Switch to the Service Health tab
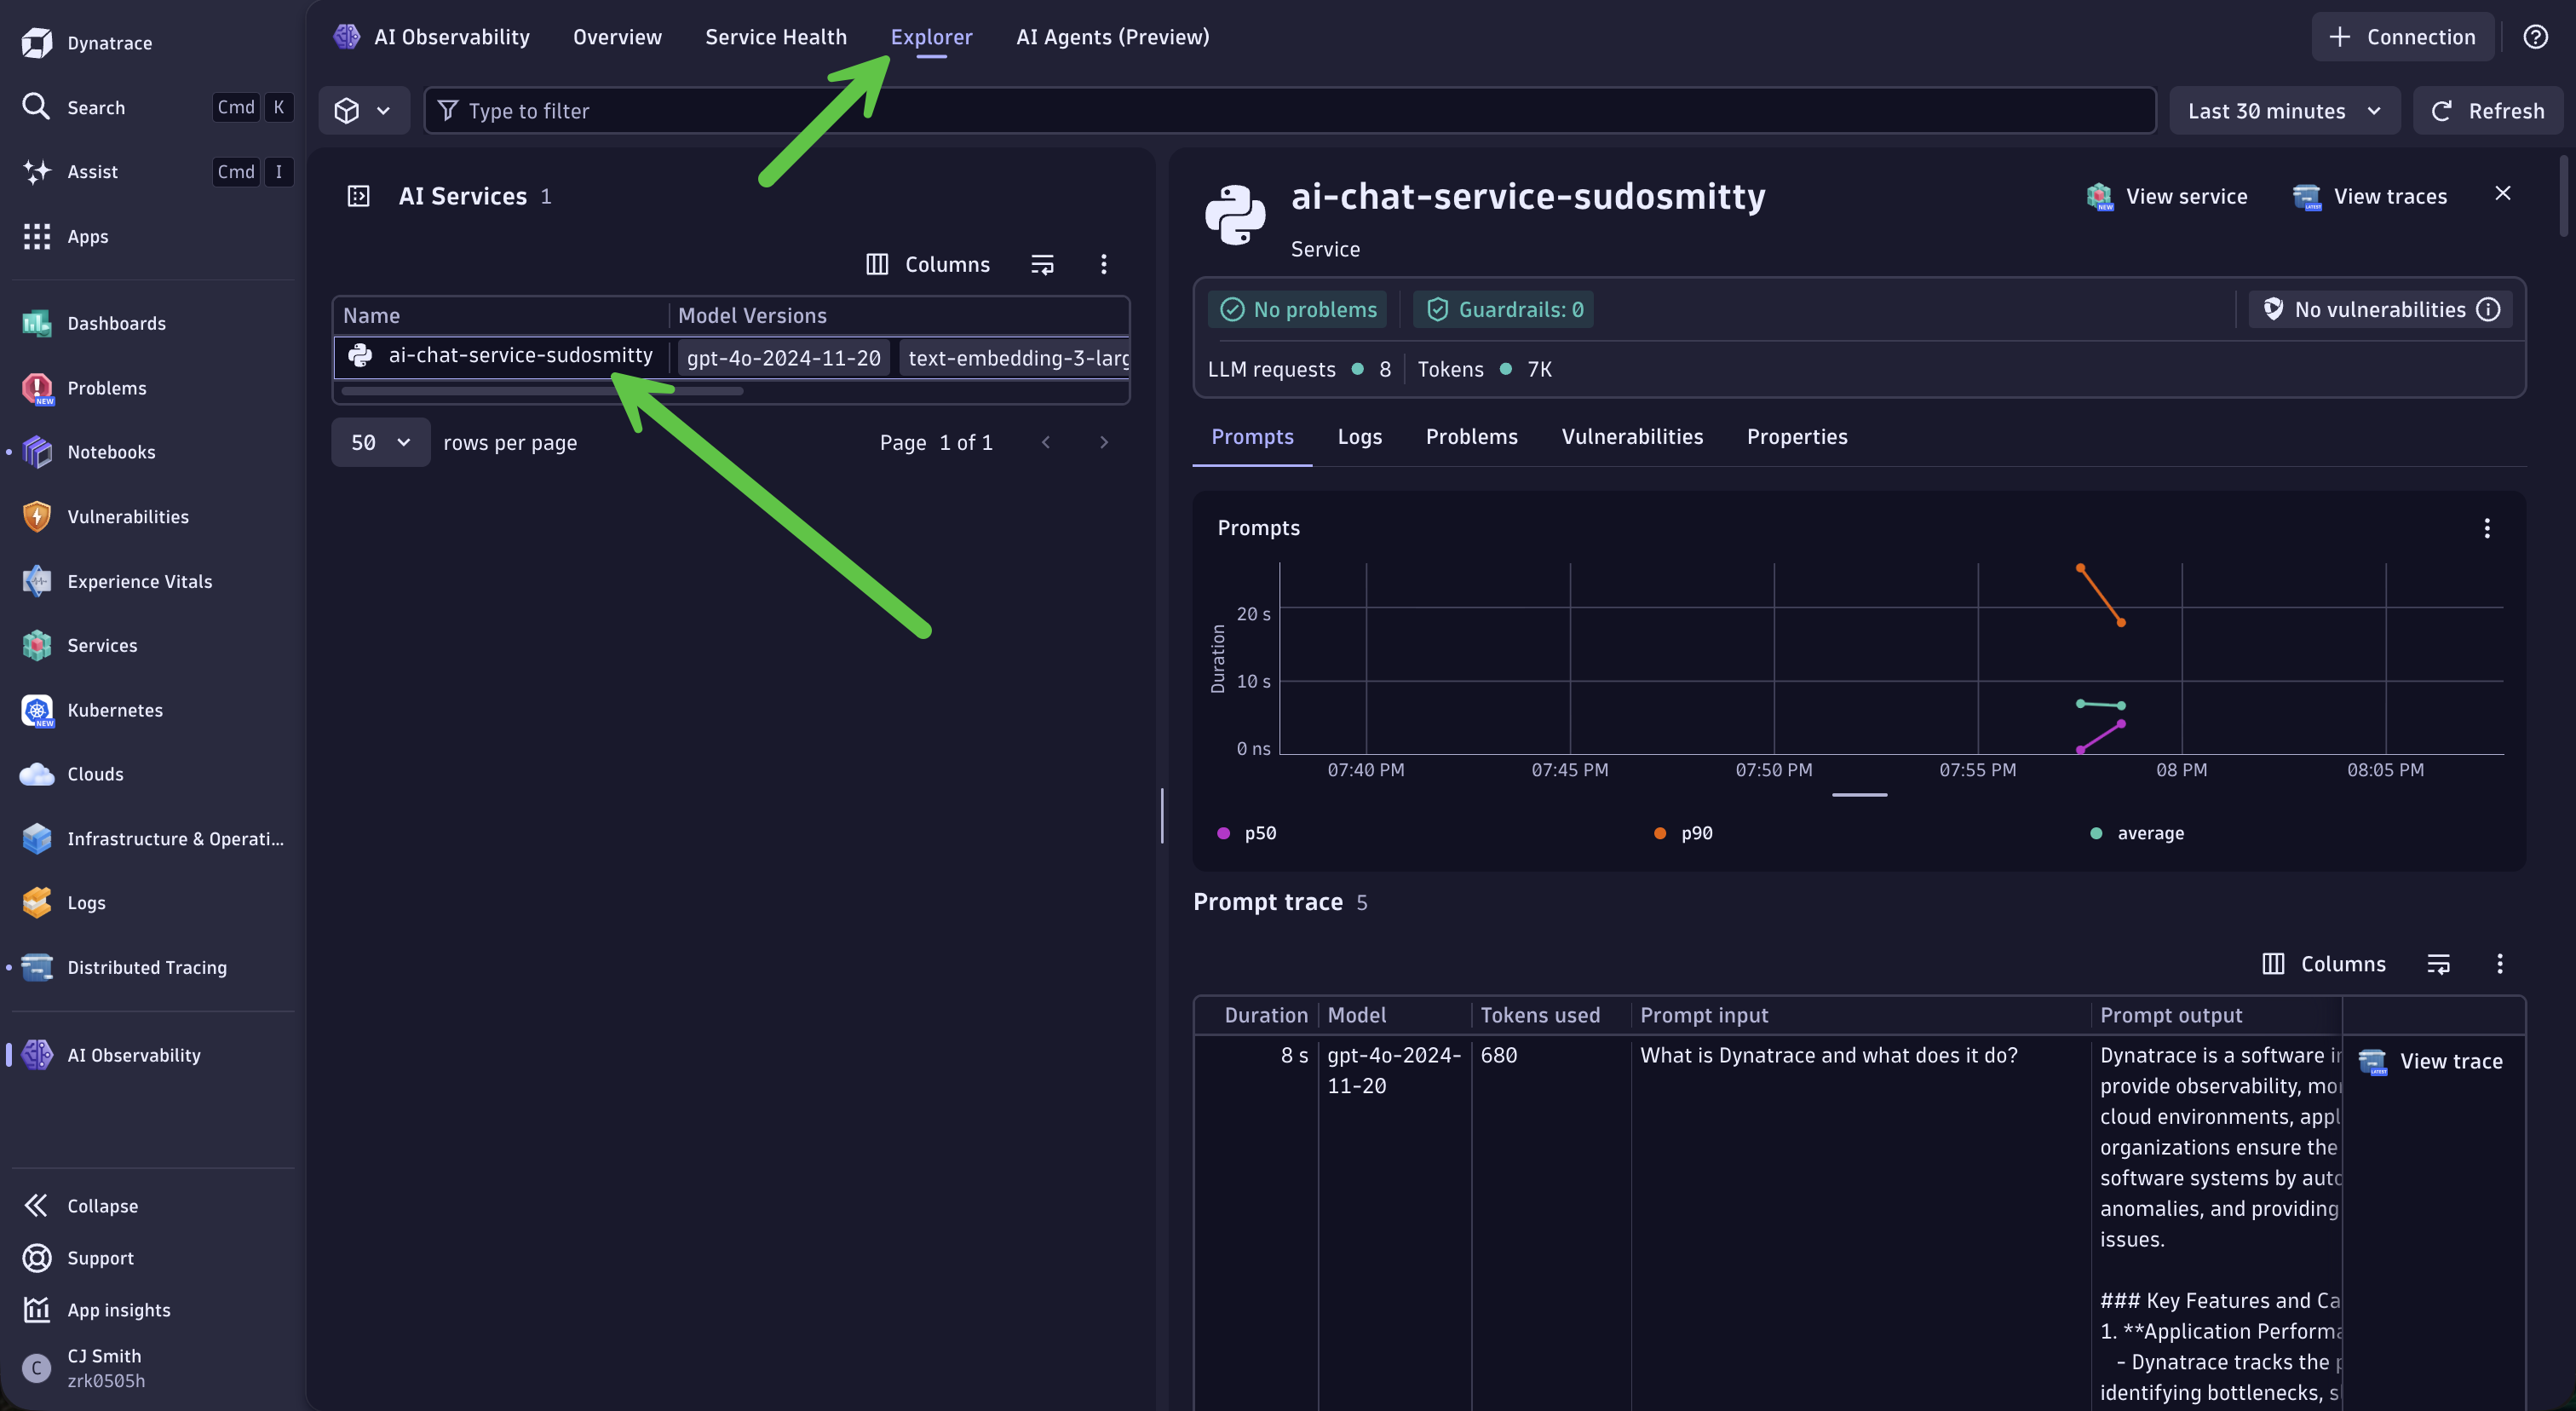Screen dimensions: 2576x1411 tap(775, 37)
